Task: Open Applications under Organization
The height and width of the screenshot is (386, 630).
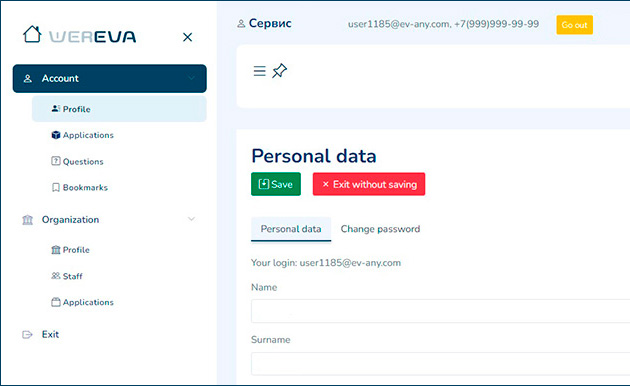Action: [x=83, y=302]
